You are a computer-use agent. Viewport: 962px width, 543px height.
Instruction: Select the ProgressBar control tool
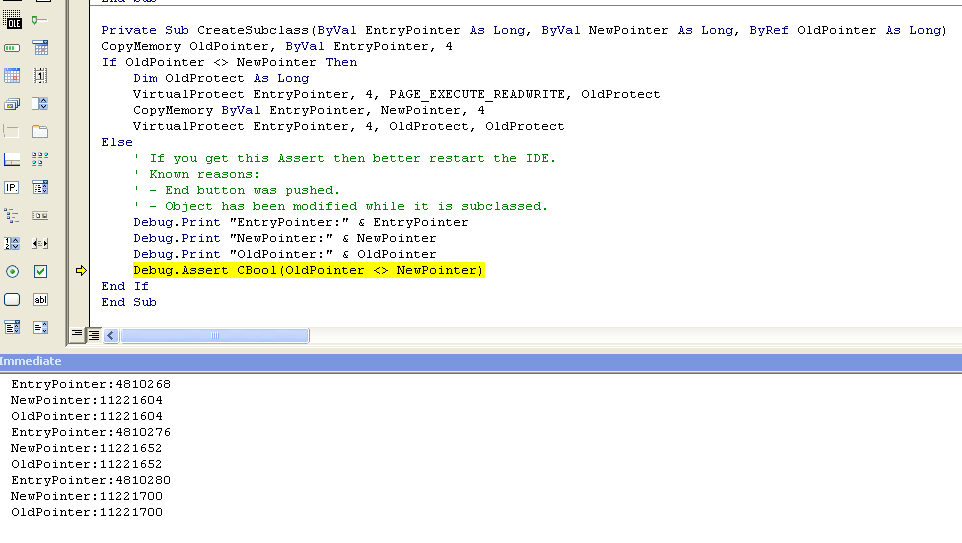click(12, 48)
